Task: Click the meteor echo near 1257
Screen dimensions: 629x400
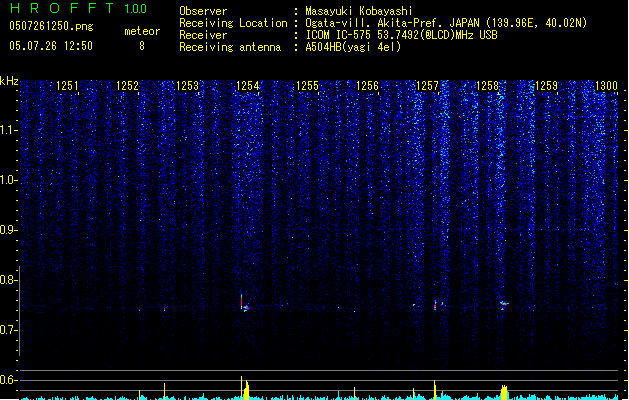Action: (435, 305)
